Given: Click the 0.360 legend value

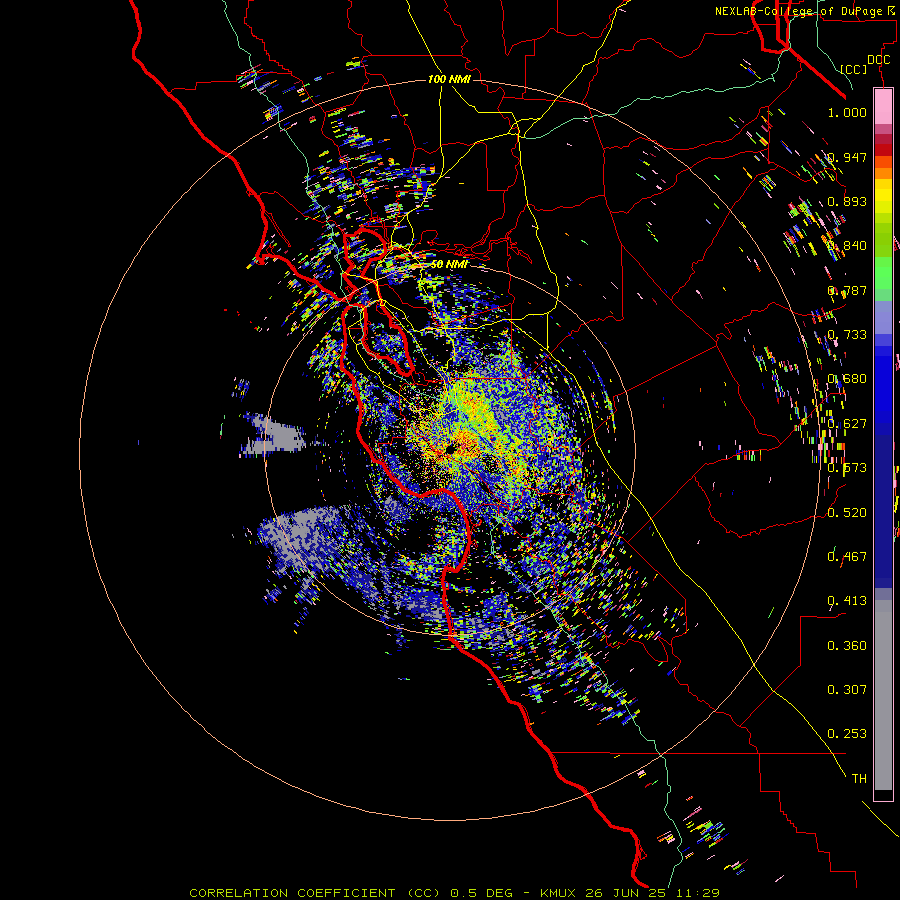Looking at the screenshot, I should (x=847, y=646).
